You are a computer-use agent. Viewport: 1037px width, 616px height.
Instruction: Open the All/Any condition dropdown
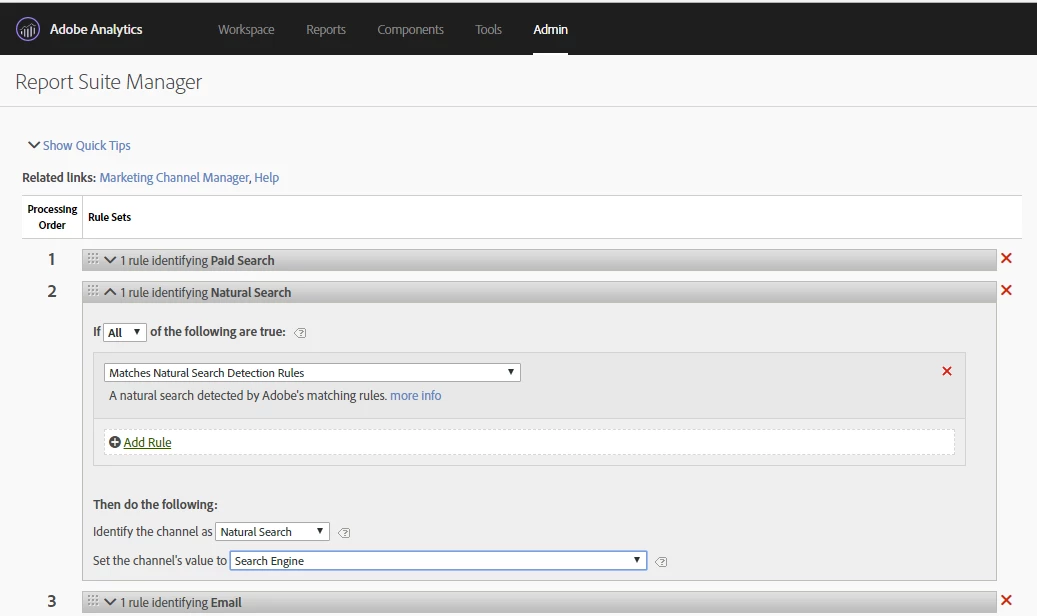coord(124,332)
